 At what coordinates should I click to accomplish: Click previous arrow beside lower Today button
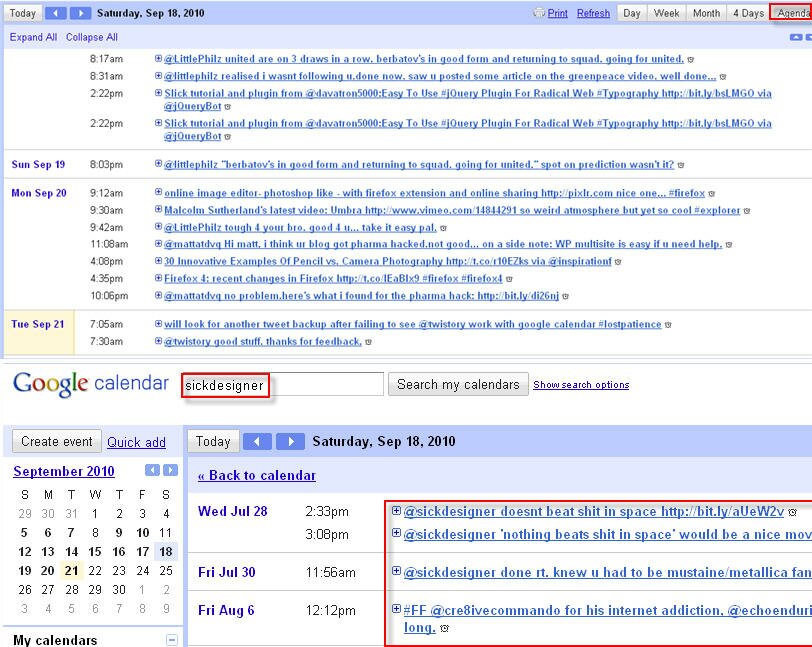click(x=257, y=441)
